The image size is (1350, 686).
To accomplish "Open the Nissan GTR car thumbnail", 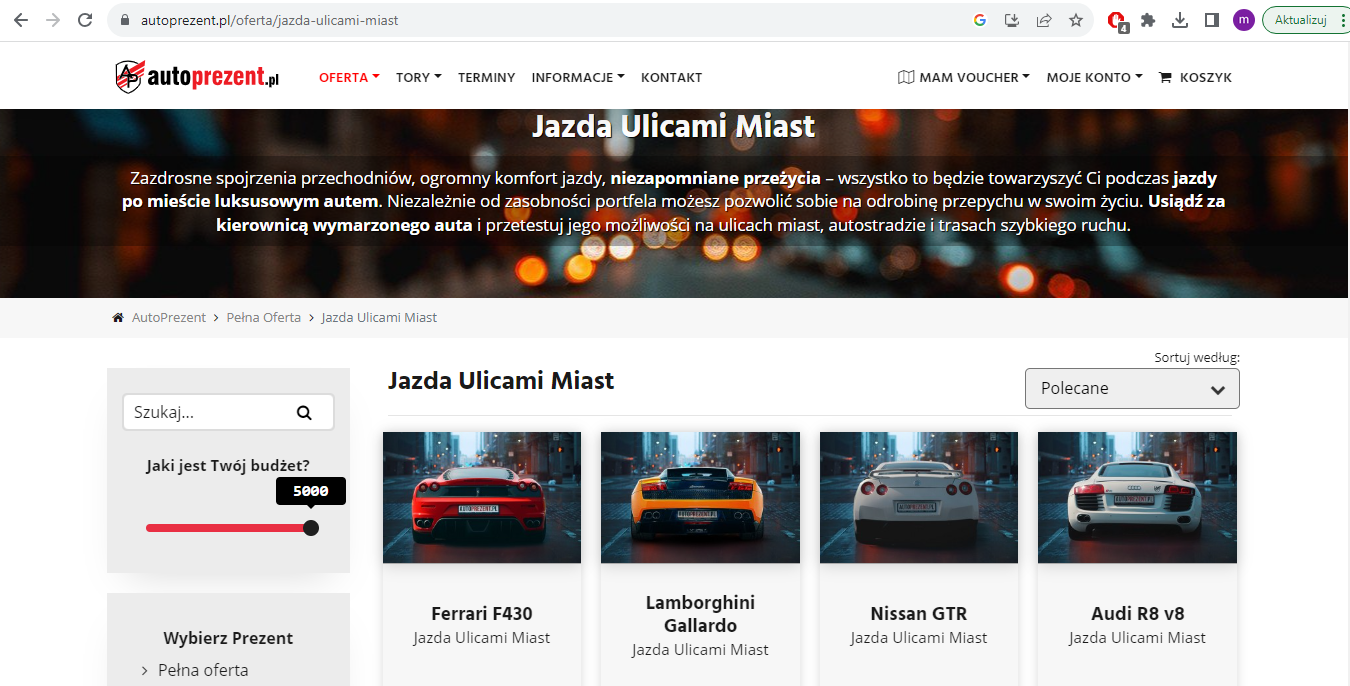I will click(x=919, y=498).
